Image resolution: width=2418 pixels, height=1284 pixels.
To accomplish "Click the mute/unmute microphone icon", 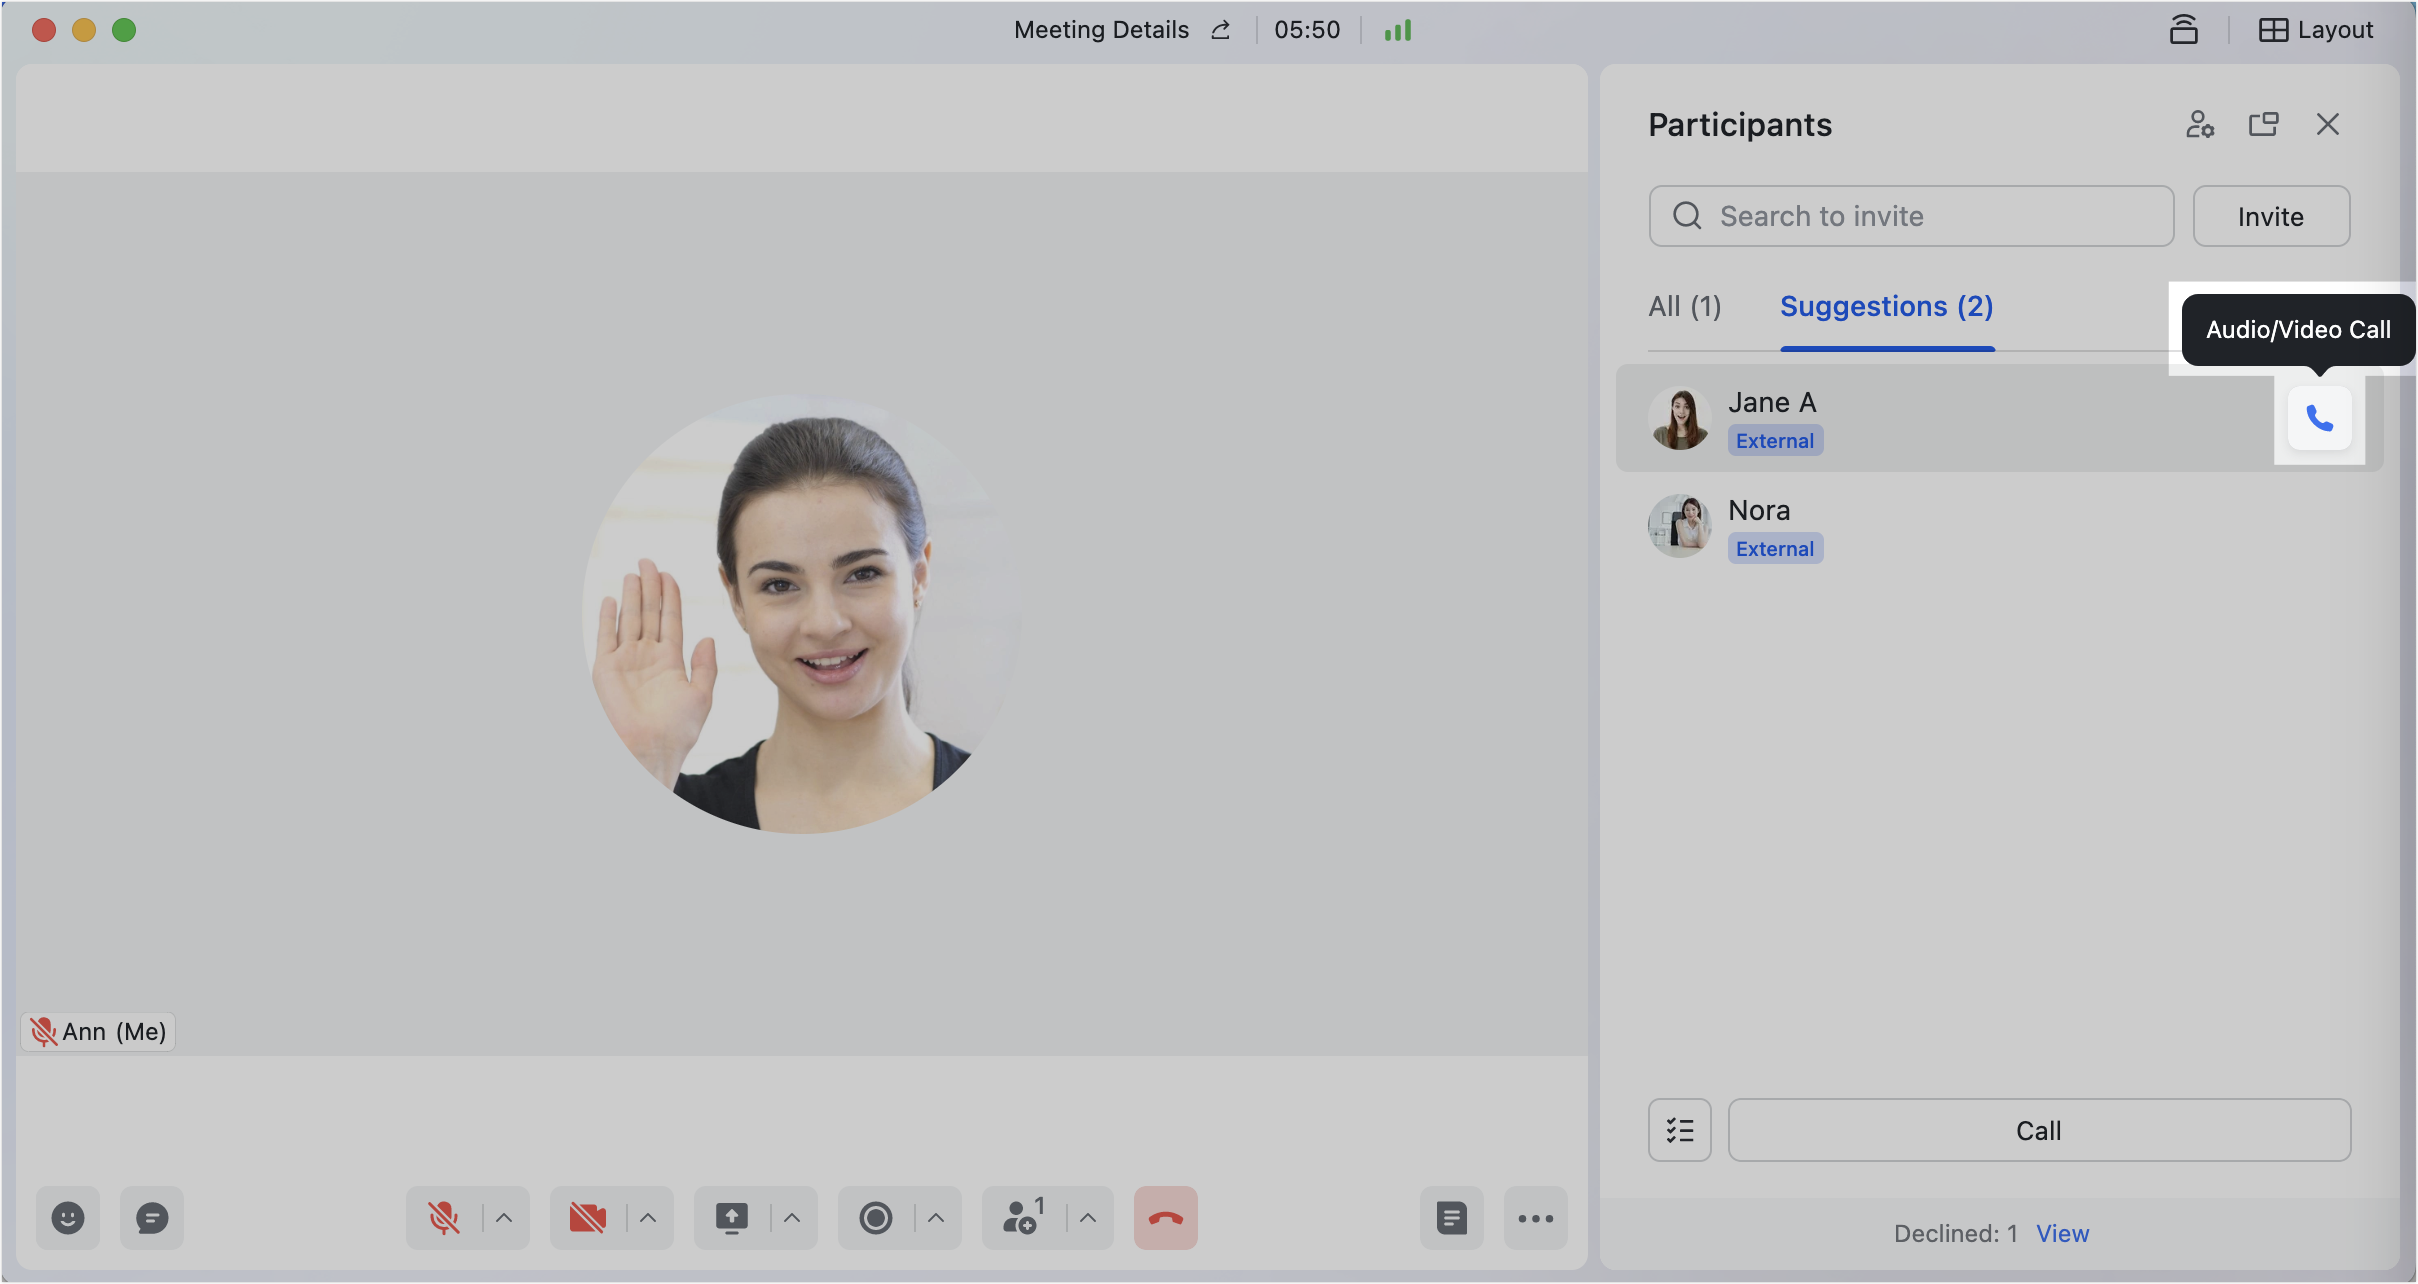I will click(x=445, y=1218).
